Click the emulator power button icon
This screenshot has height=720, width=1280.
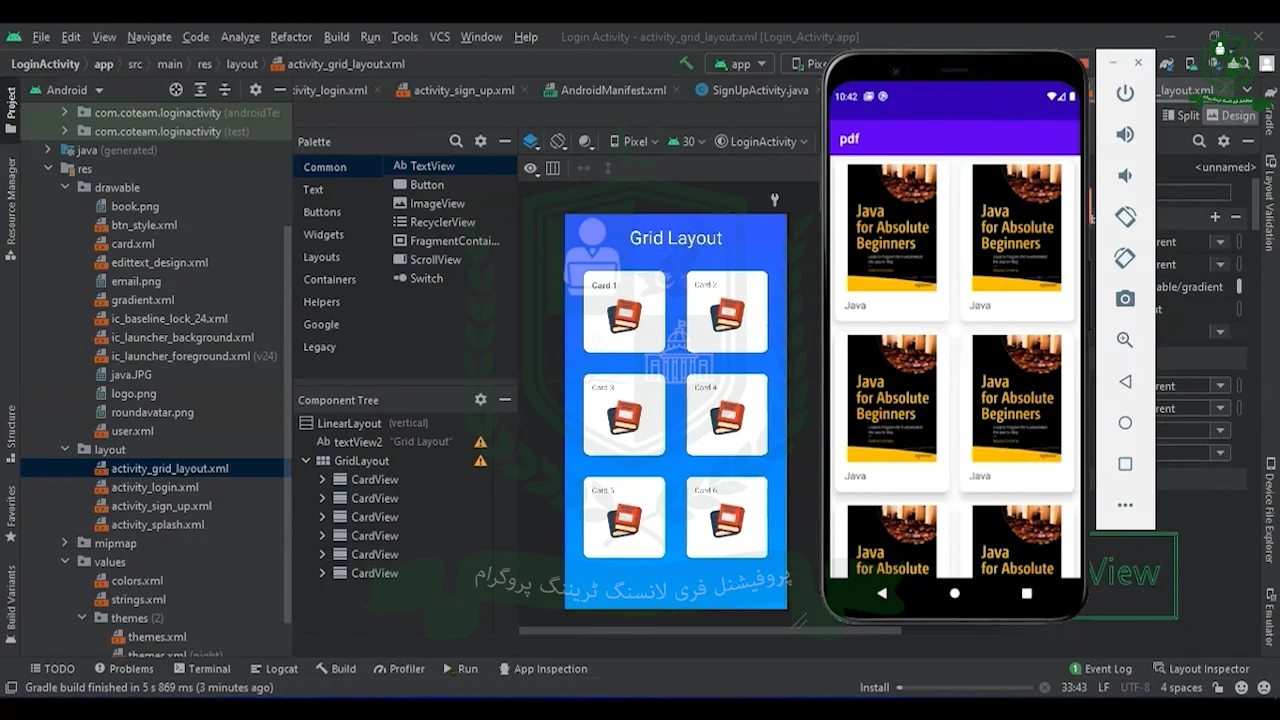pos(1125,93)
